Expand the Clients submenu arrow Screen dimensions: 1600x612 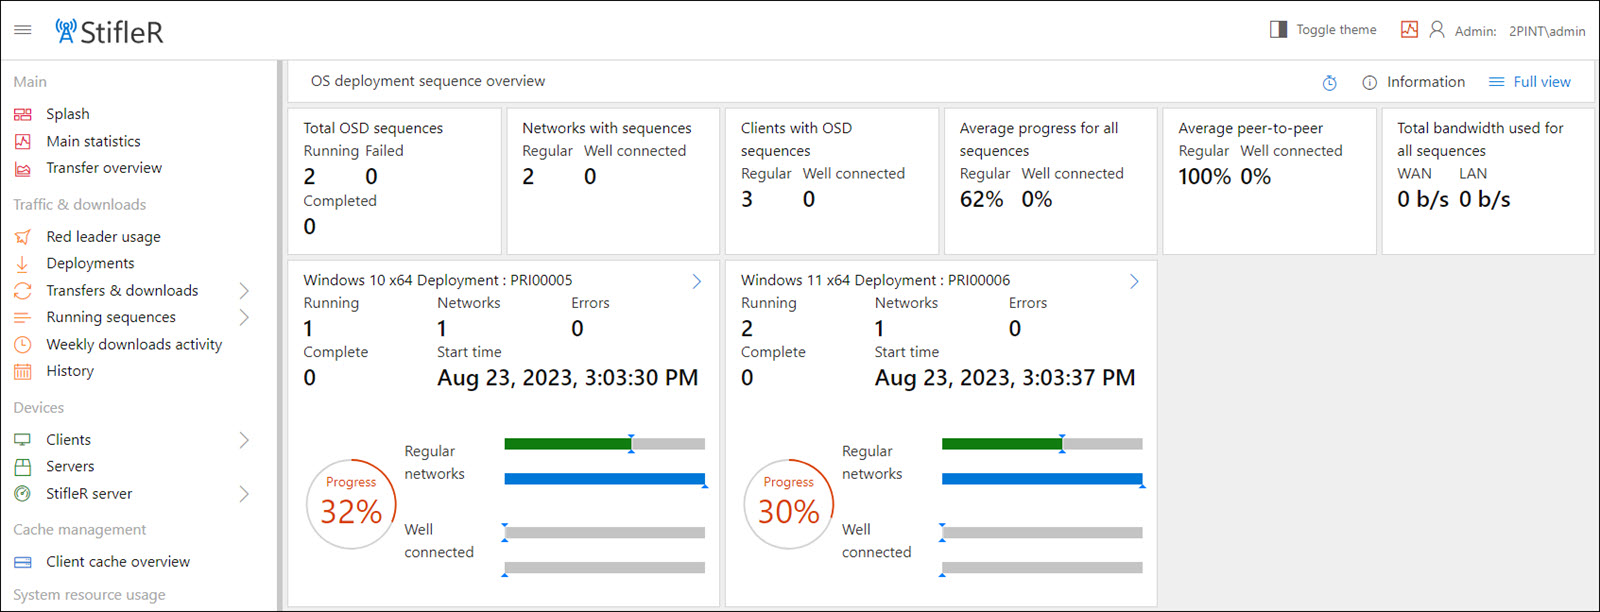point(244,440)
